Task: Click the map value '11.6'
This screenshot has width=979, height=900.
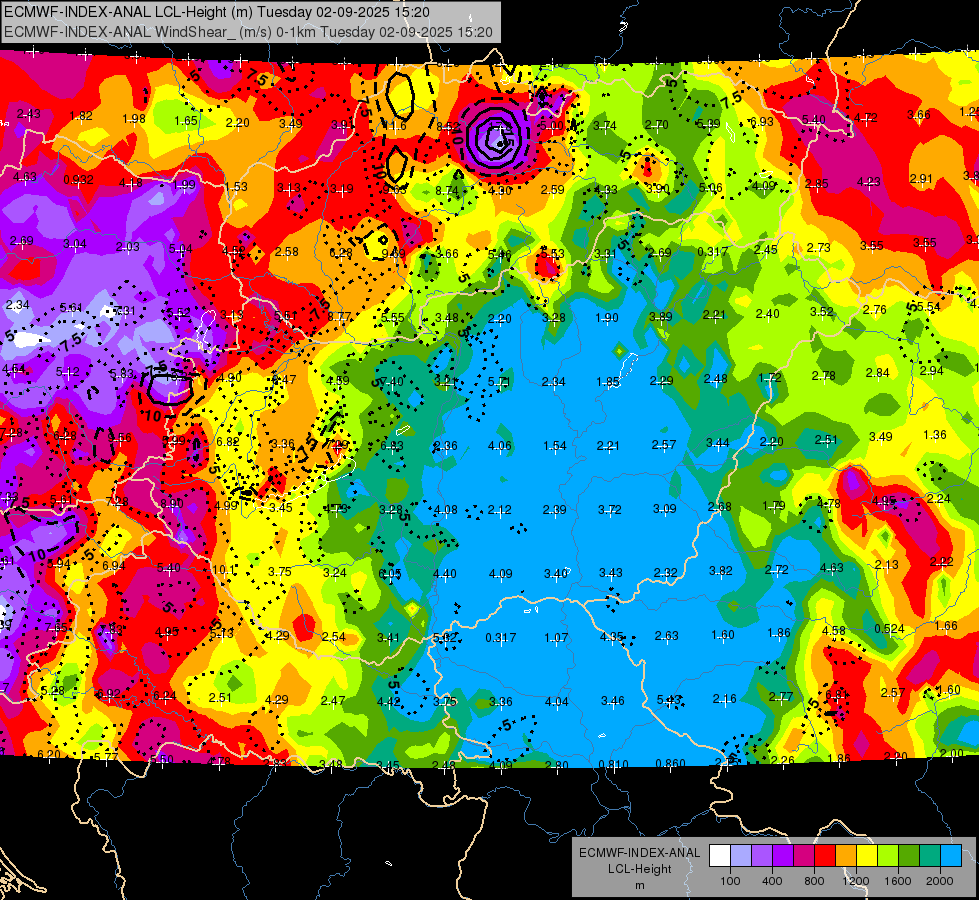Action: 395,126
